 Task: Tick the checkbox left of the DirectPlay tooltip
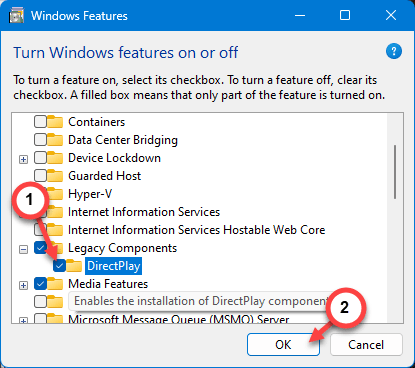(40, 302)
